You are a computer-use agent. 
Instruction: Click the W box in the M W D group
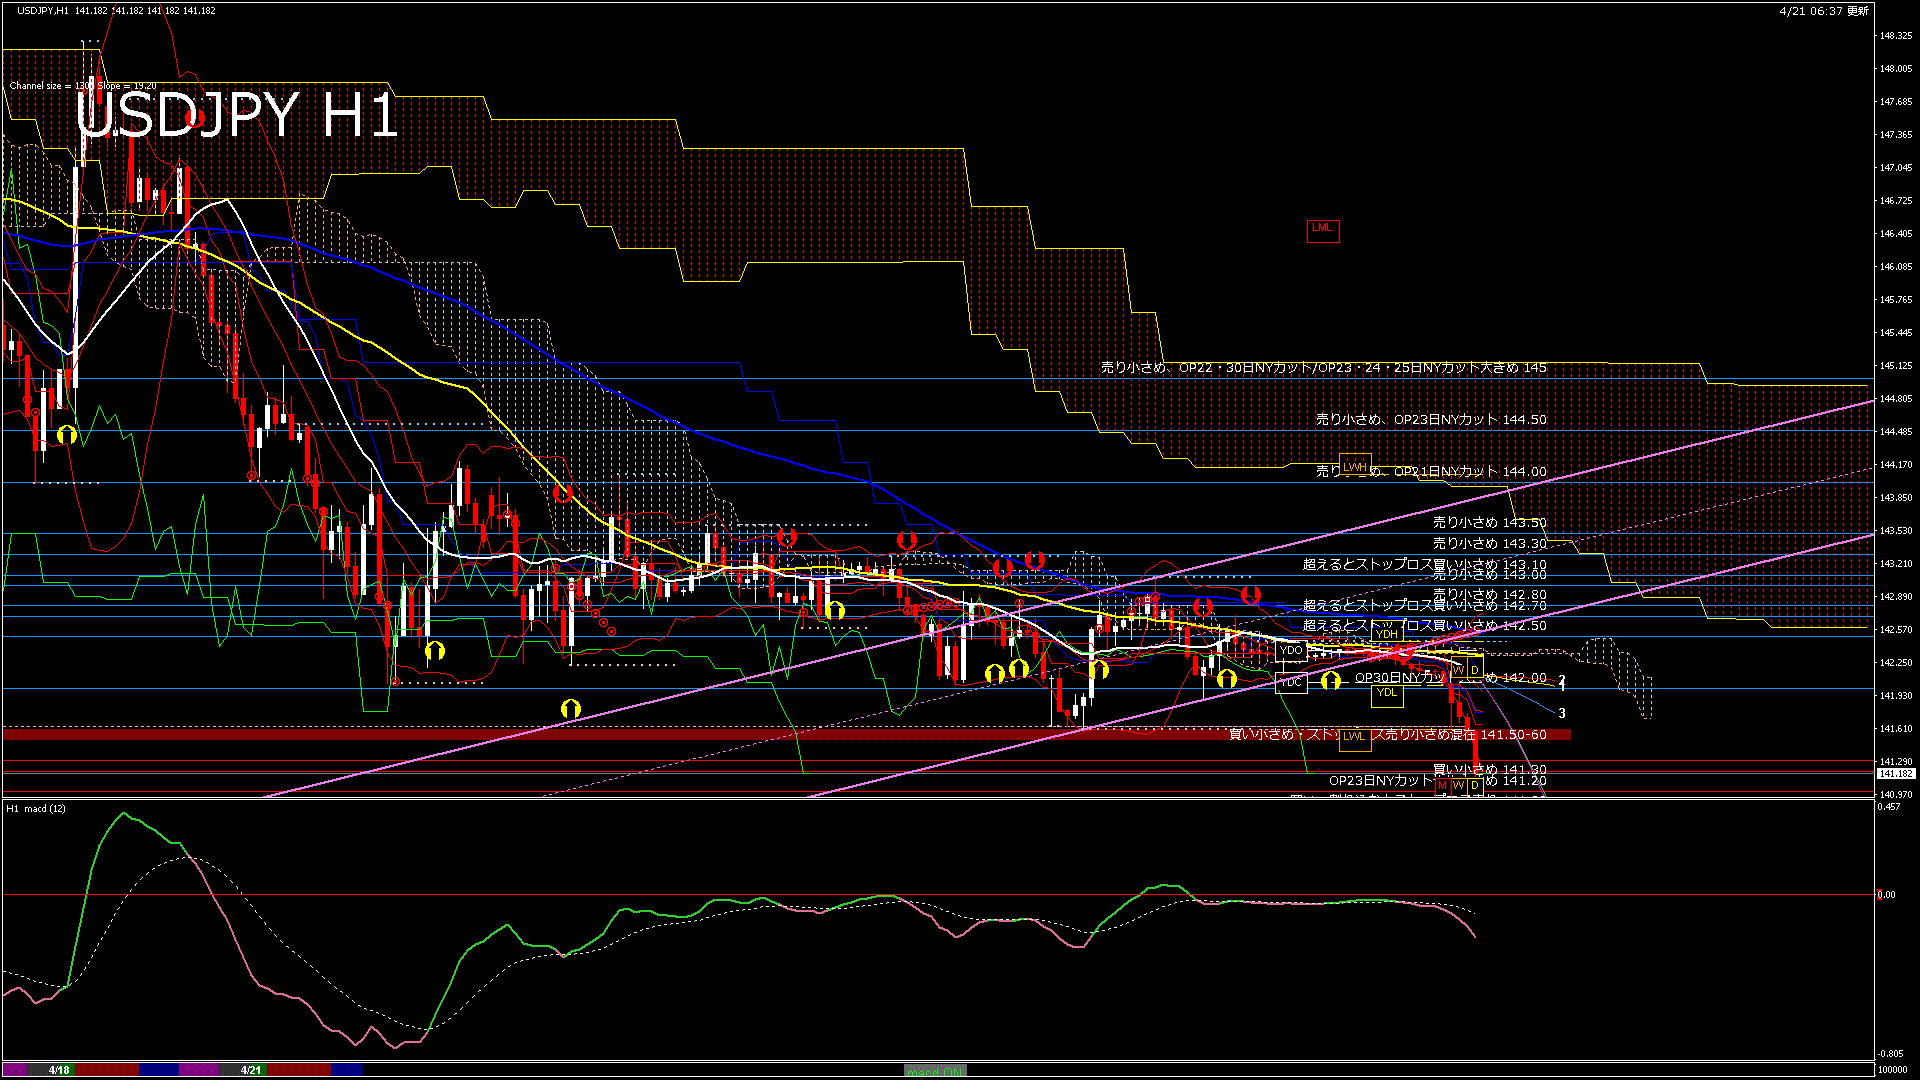coord(1459,786)
